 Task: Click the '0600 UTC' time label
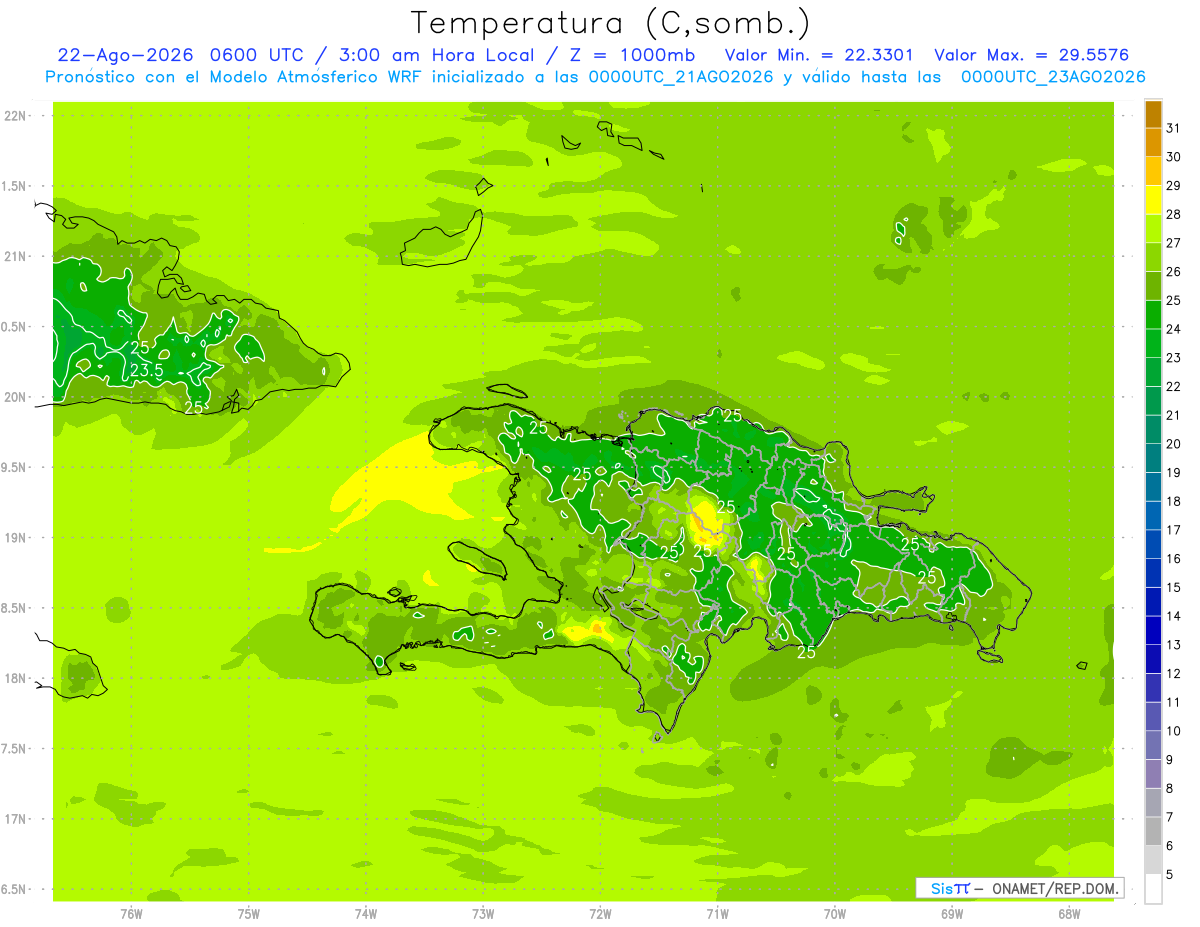coord(260,55)
